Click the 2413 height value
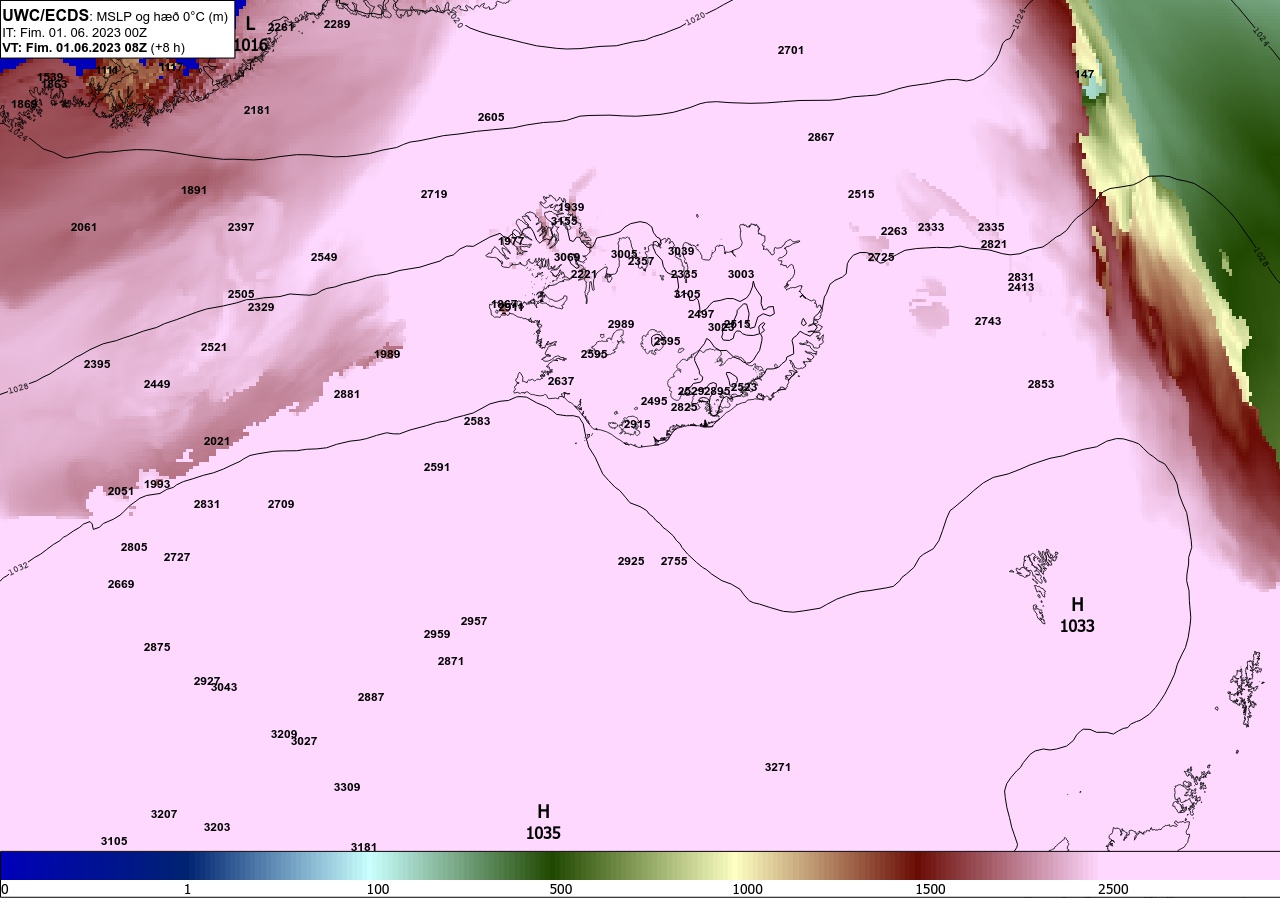 pos(1021,287)
